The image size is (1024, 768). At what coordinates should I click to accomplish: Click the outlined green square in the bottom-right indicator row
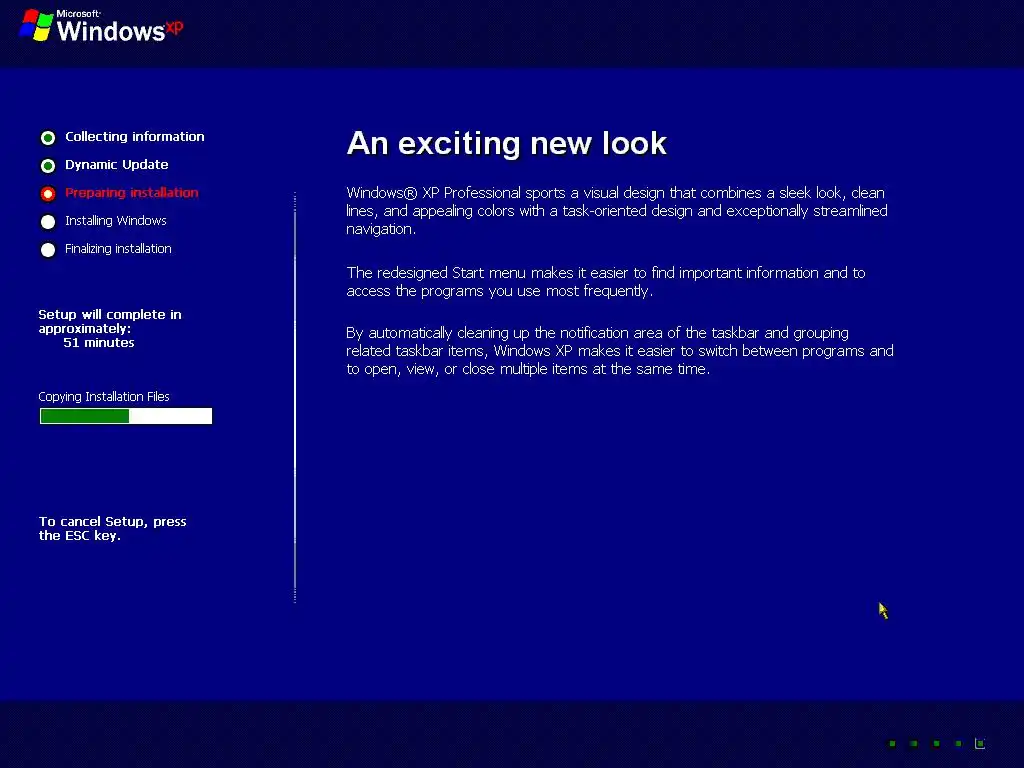[x=980, y=743]
